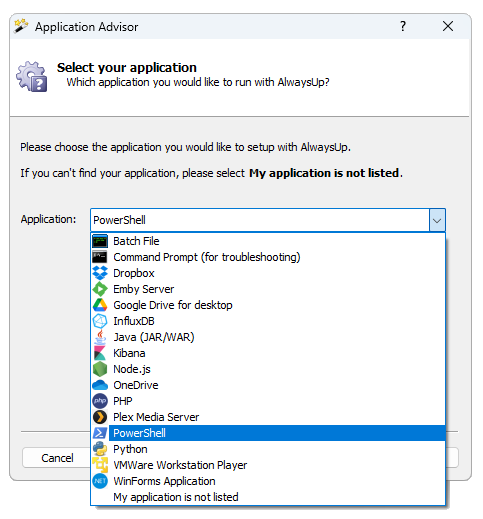Click the PHP round icon
483x519 pixels.
pos(100,401)
